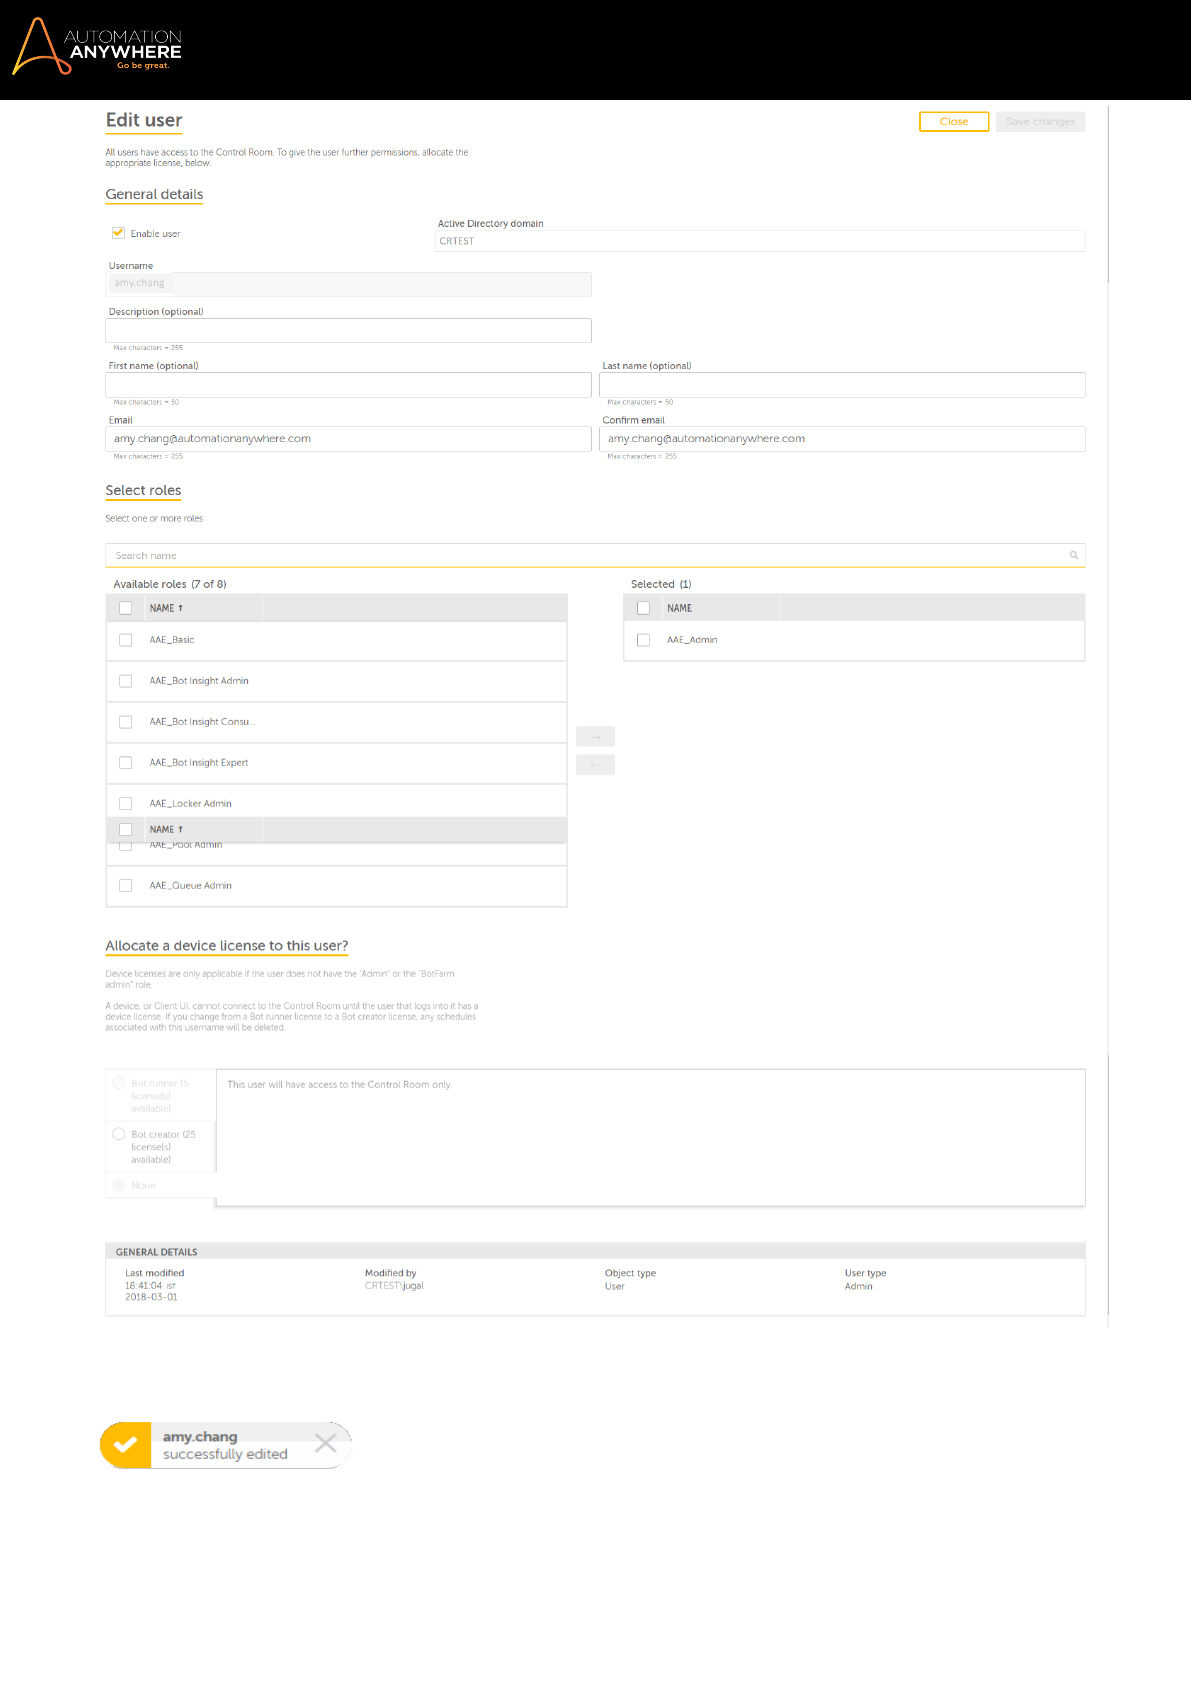Click the Active Directory domain CRTEST field
The width and height of the screenshot is (1191, 1684).
click(x=760, y=241)
